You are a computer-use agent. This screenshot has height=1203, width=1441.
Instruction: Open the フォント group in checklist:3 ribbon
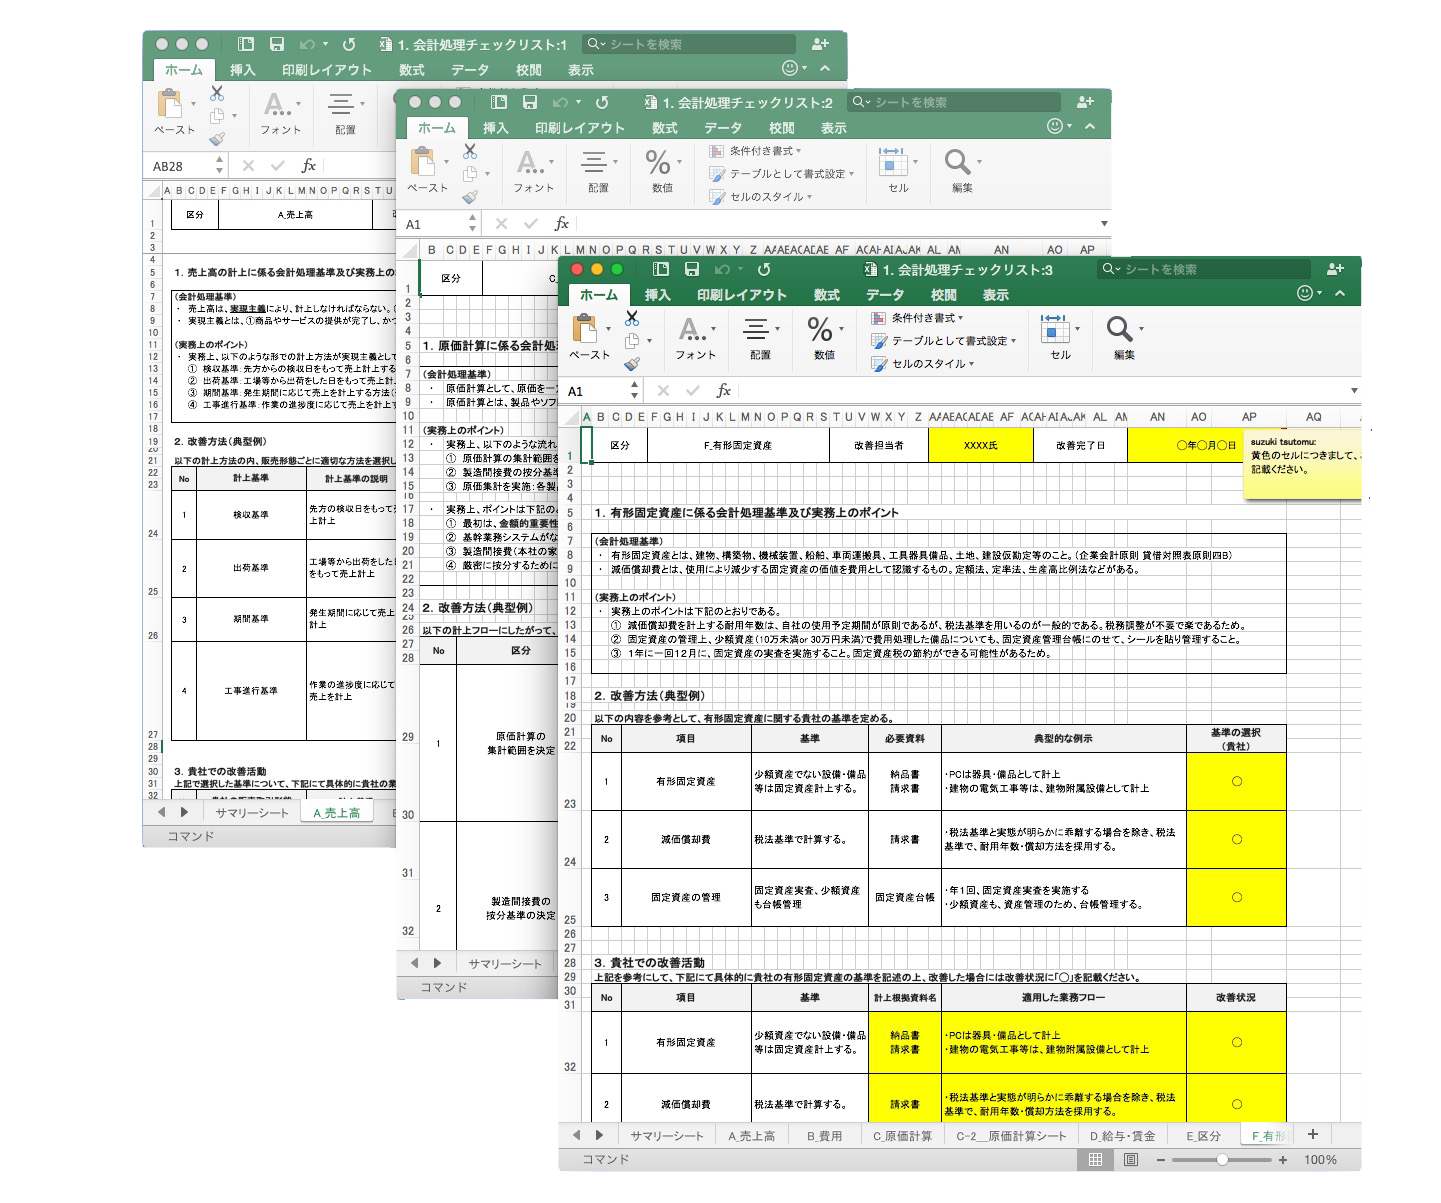click(x=692, y=329)
